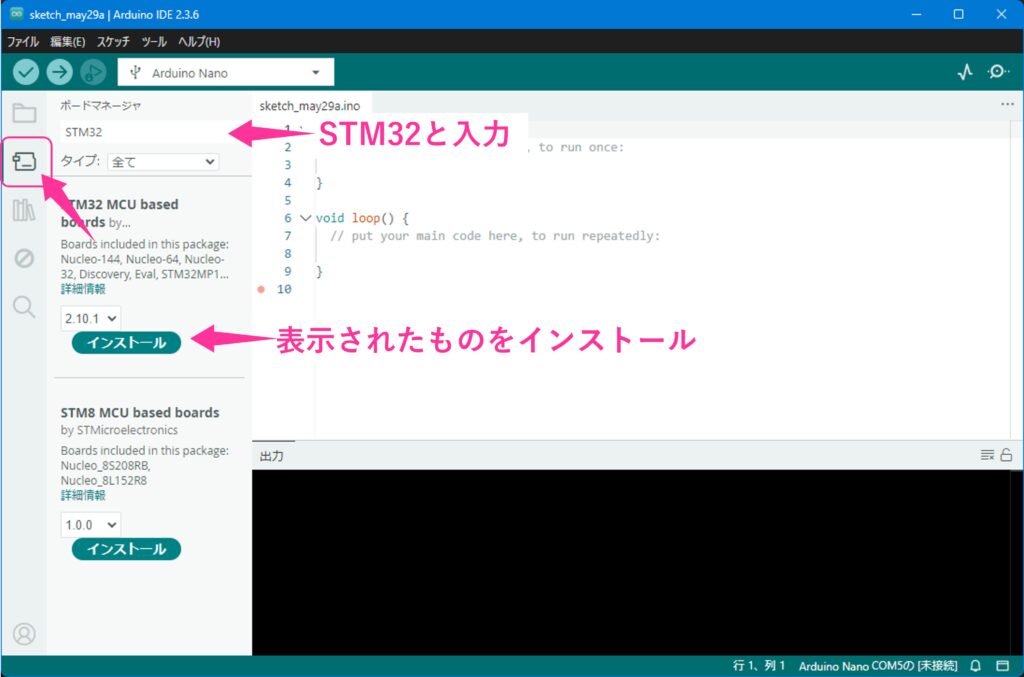This screenshot has height=677, width=1024.
Task: Install the STM32 MCU based boards package
Action: tap(126, 343)
